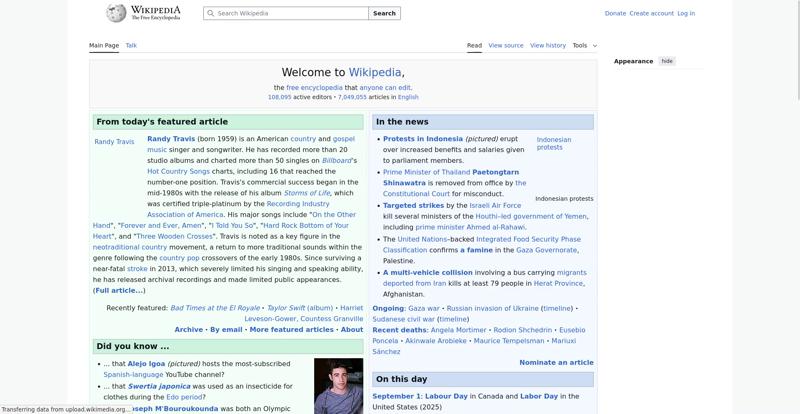The width and height of the screenshot is (800, 414).
Task: Open Nominate an article link
Action: pyautogui.click(x=556, y=363)
